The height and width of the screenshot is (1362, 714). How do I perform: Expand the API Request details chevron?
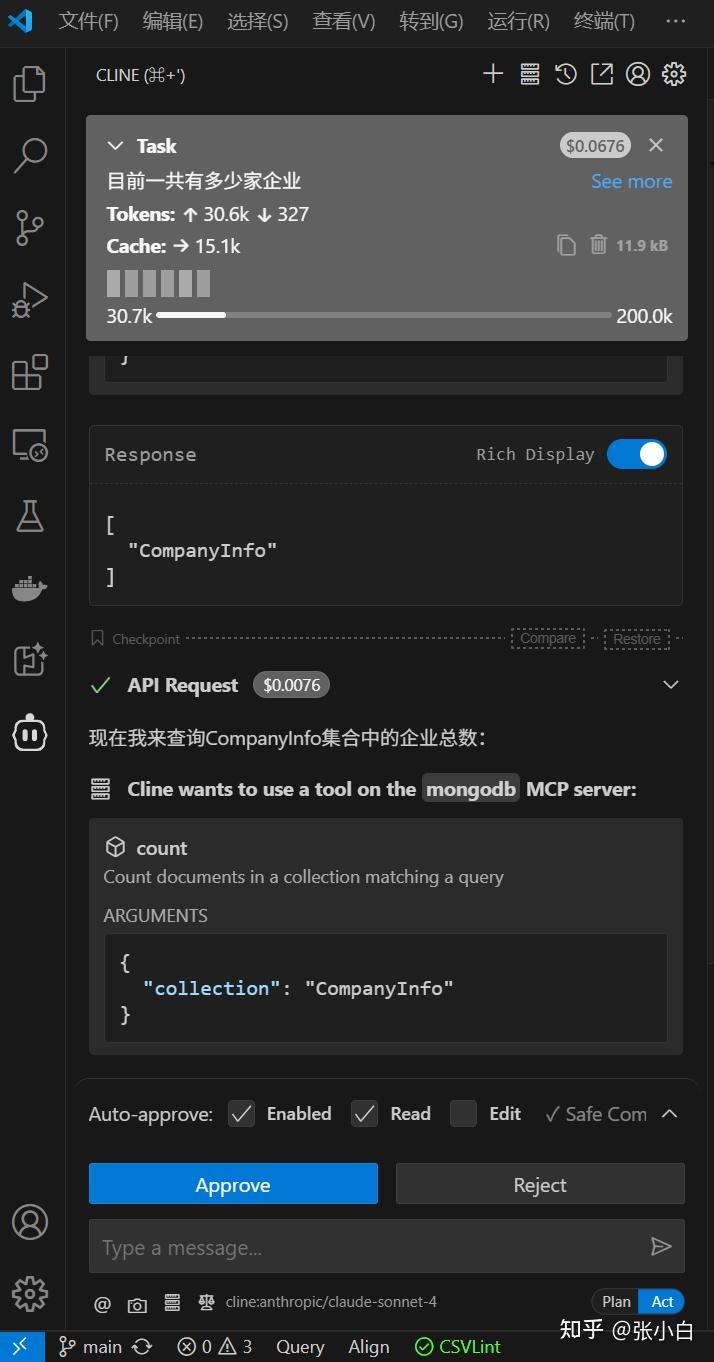(x=671, y=685)
